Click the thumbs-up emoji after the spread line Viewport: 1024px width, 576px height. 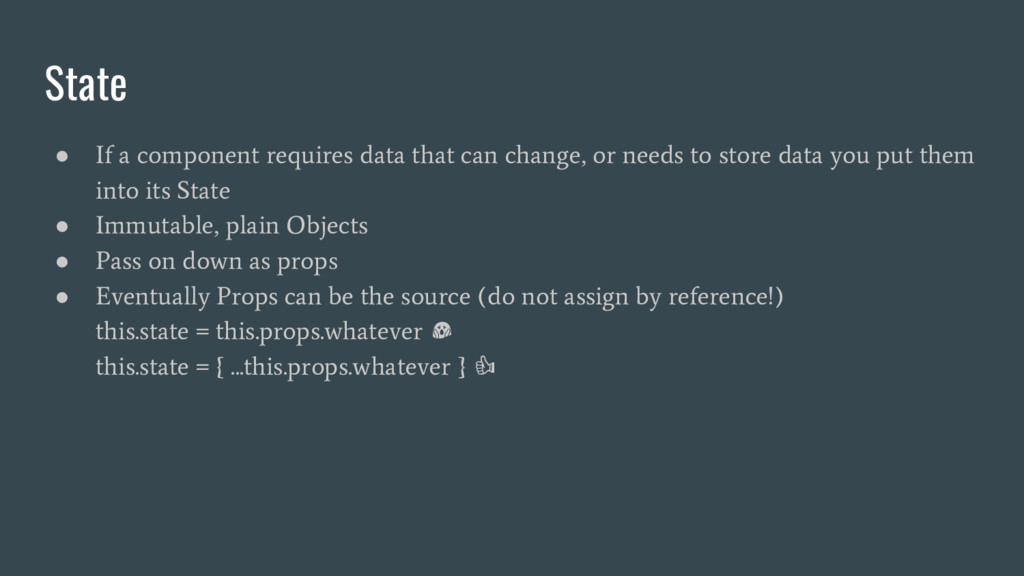[485, 366]
